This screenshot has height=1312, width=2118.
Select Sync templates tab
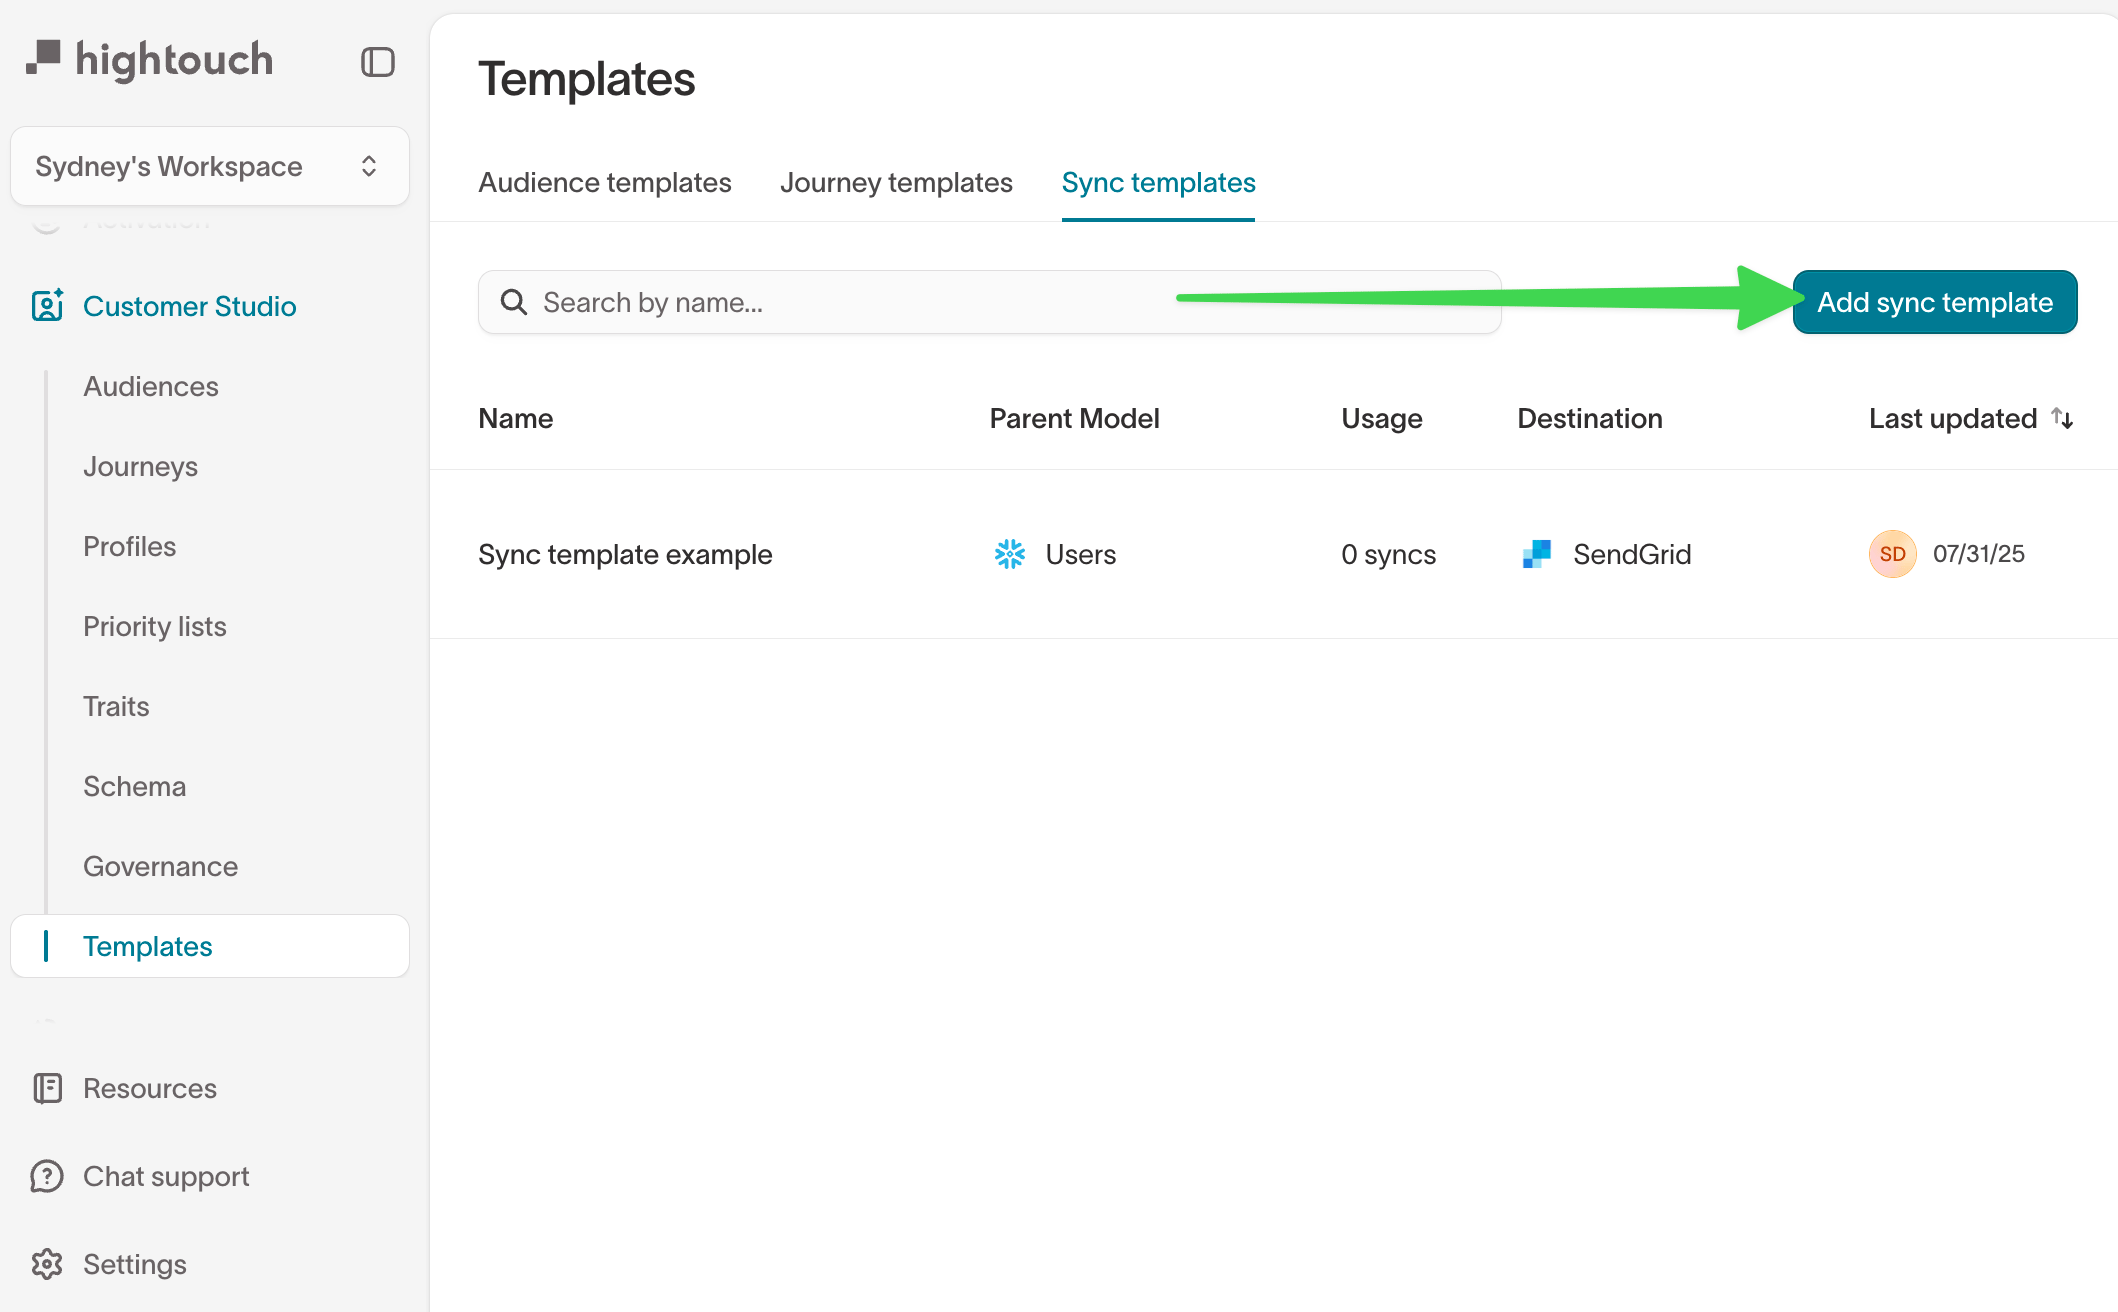[1158, 183]
